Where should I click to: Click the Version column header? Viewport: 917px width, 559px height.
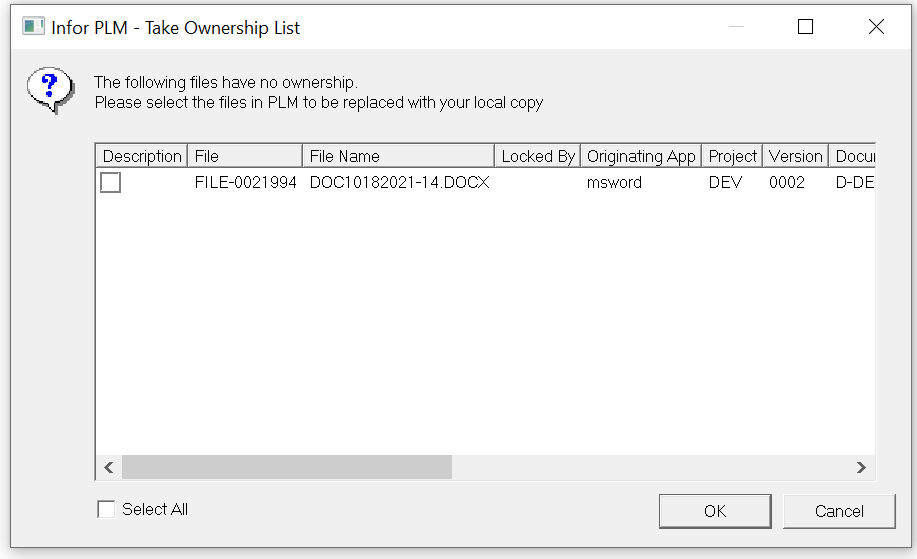tap(795, 156)
